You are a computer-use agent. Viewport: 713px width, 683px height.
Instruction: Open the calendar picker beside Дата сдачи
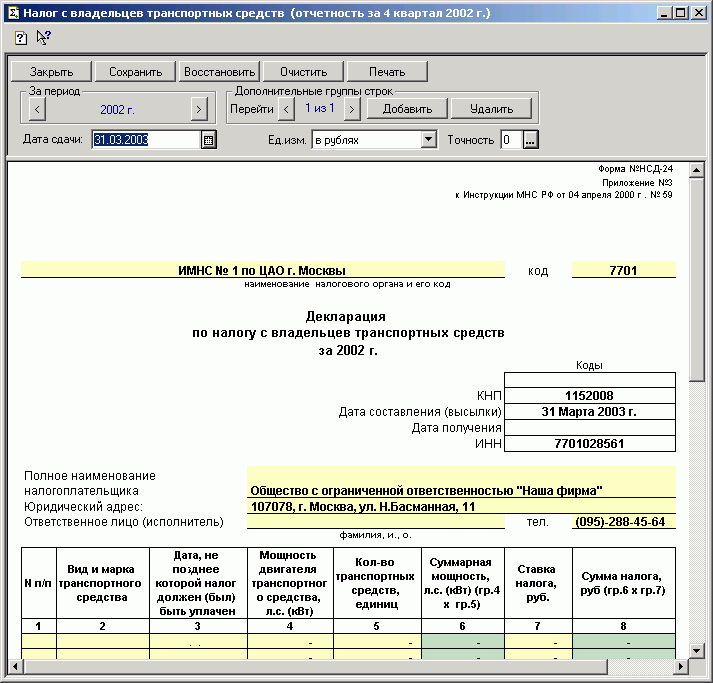209,140
